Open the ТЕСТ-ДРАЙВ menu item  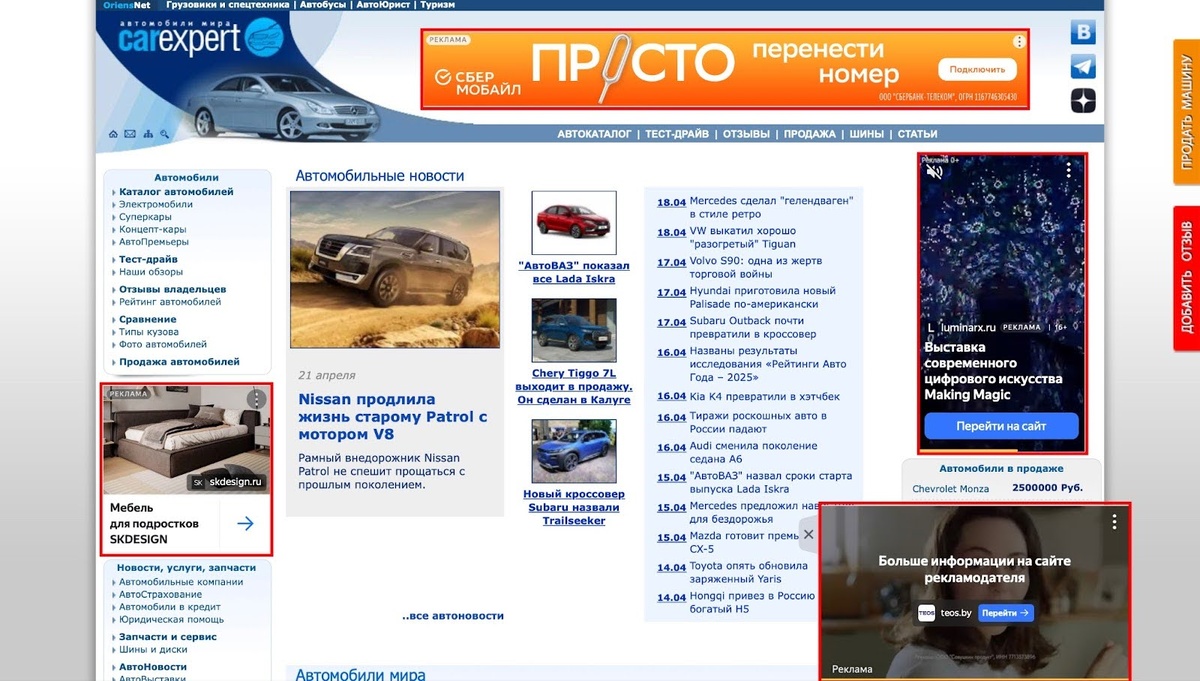(x=677, y=134)
